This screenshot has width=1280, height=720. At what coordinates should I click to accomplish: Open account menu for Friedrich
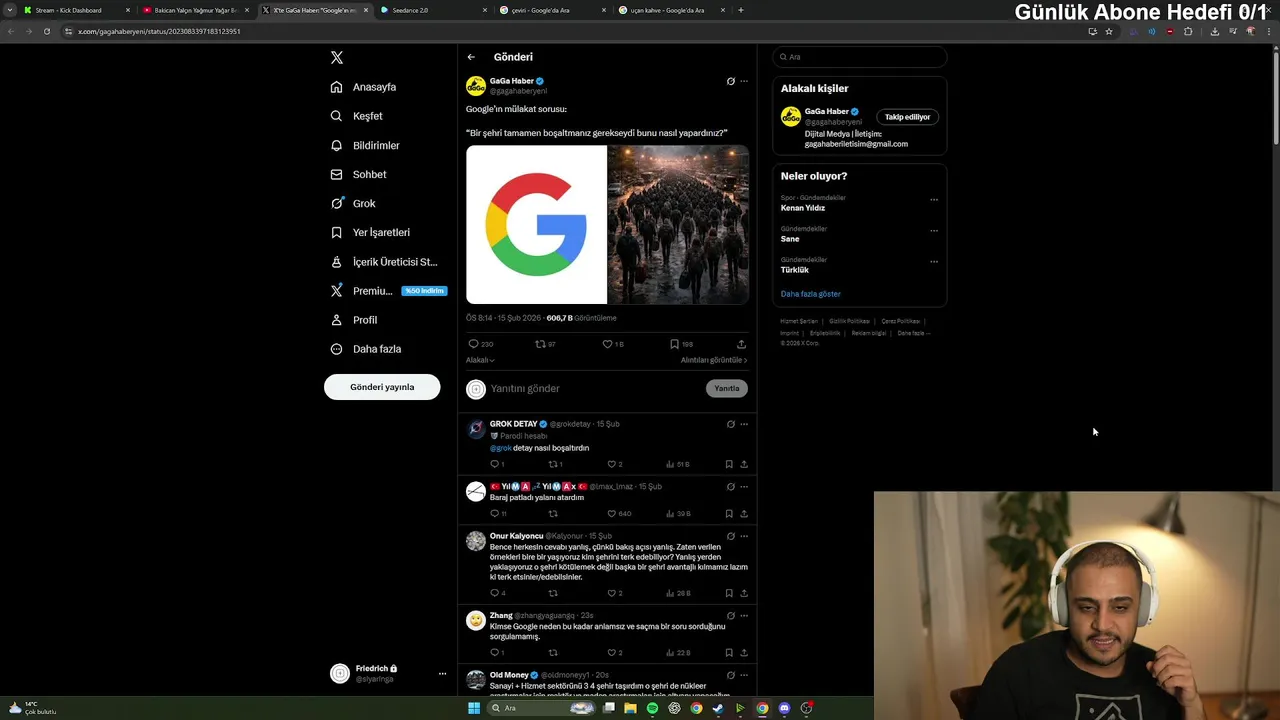(388, 673)
